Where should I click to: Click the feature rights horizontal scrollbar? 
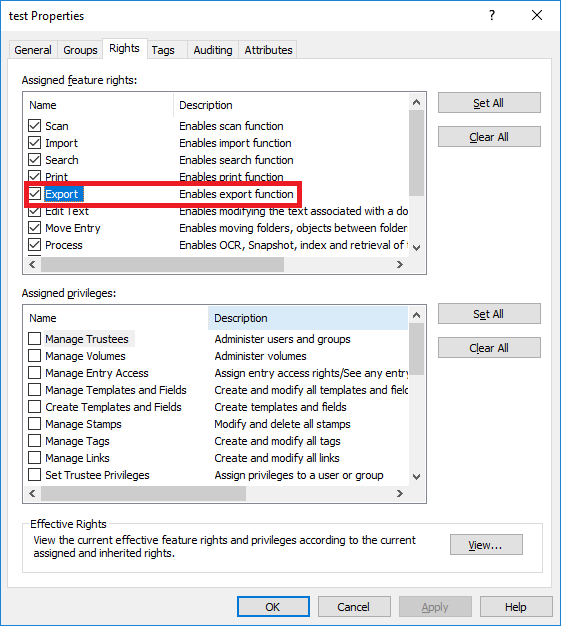point(162,265)
